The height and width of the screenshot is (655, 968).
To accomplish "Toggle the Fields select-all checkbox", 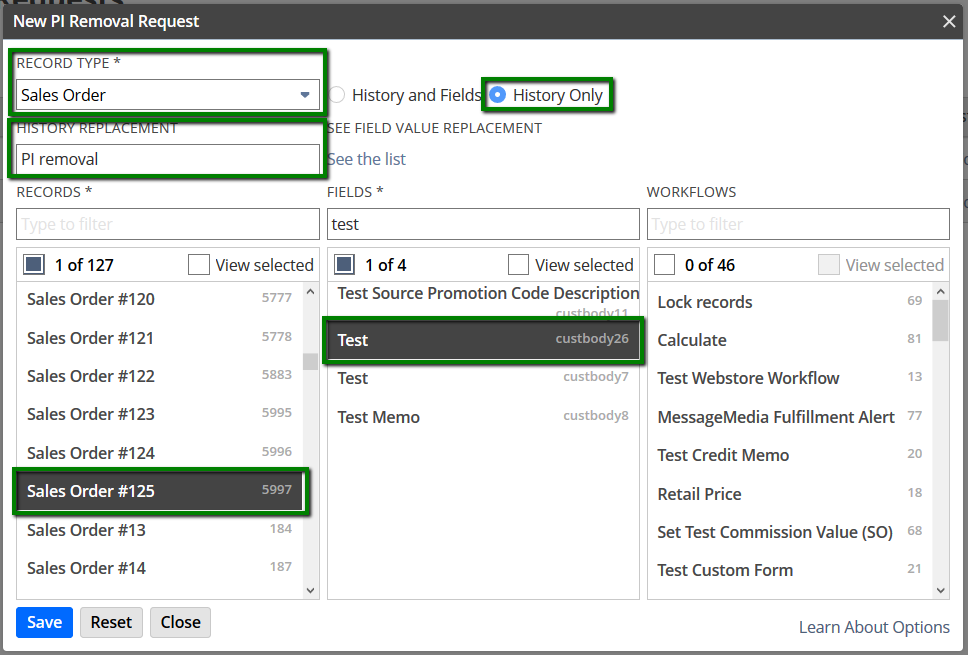I will coord(344,265).
